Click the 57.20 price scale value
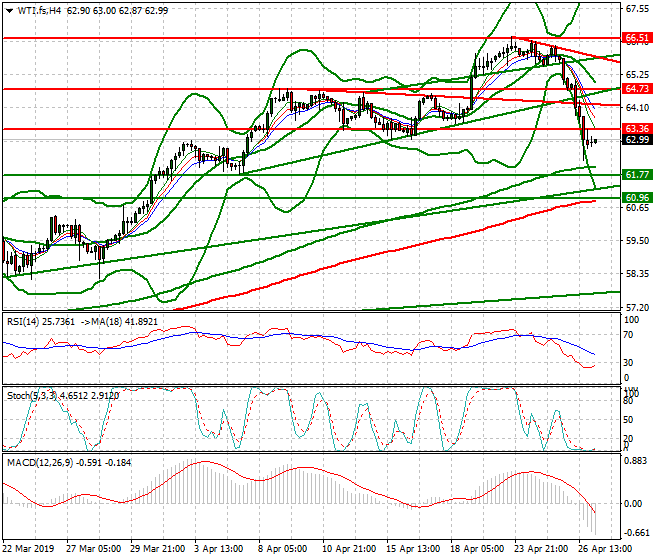The height and width of the screenshot is (560, 660). [637, 308]
